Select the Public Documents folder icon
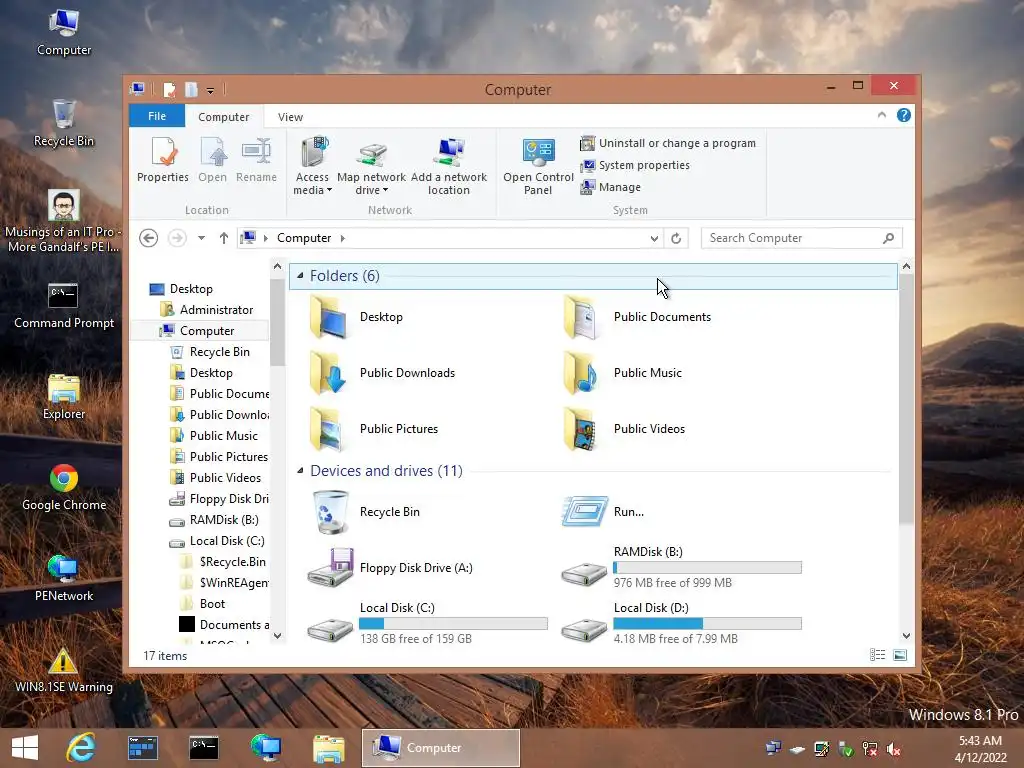 pos(581,317)
